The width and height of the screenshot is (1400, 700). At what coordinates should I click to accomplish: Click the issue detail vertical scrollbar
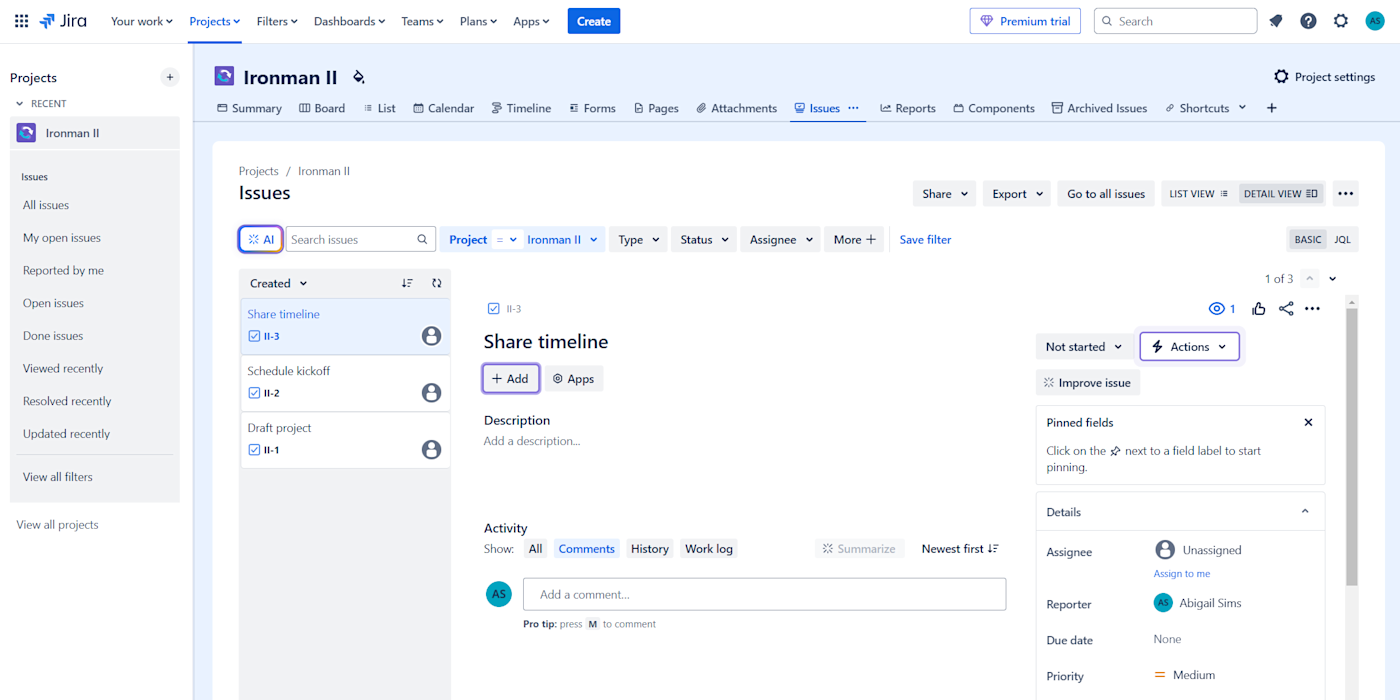(x=1352, y=447)
